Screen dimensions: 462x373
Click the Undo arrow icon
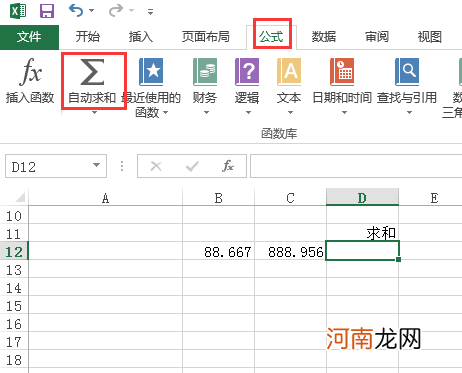tap(76, 11)
